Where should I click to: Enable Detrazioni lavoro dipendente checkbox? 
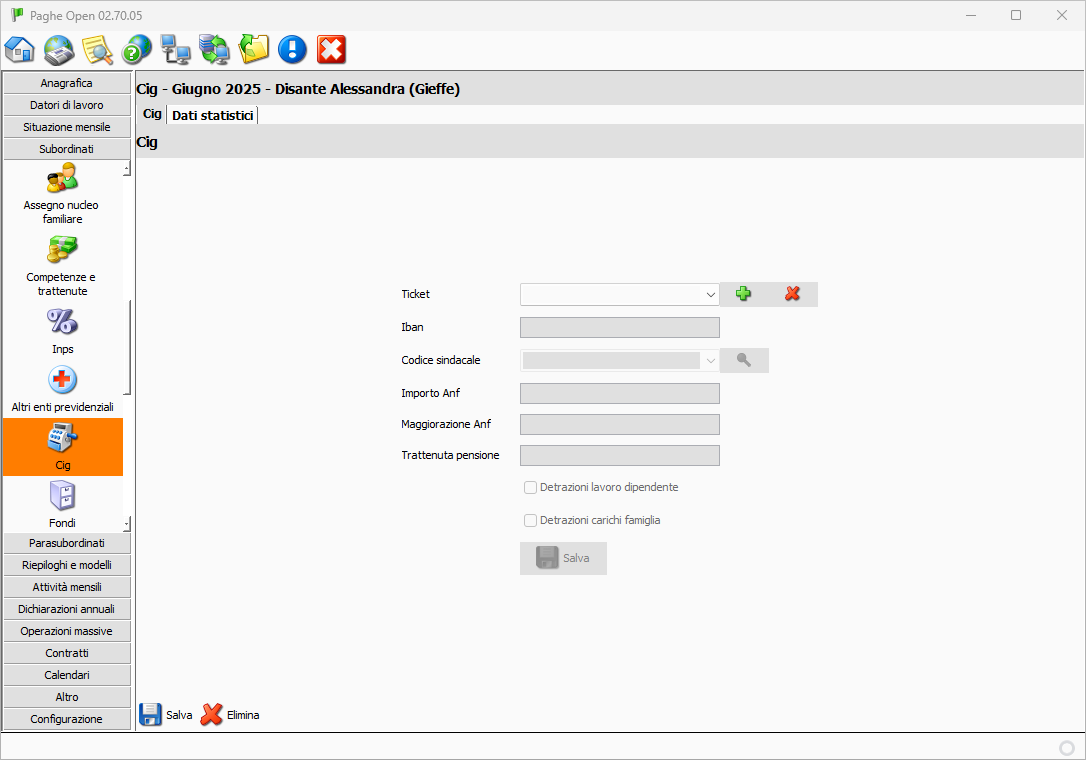[531, 488]
